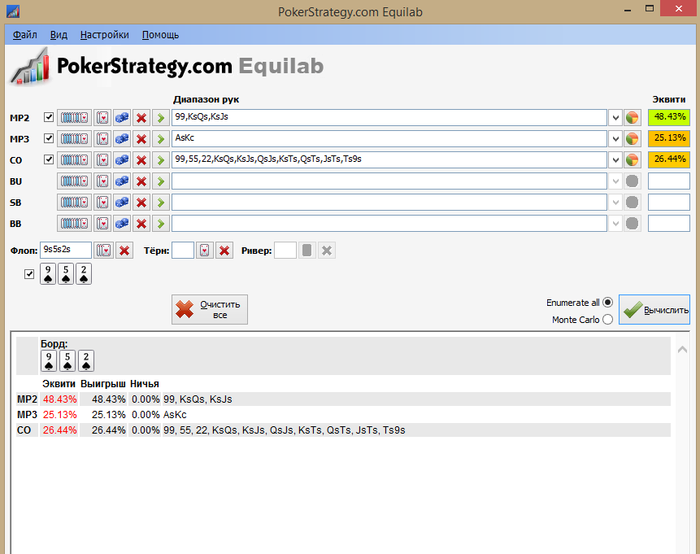Randomize SB hand with dice icon
The height and width of the screenshot is (554, 700).
point(122,202)
